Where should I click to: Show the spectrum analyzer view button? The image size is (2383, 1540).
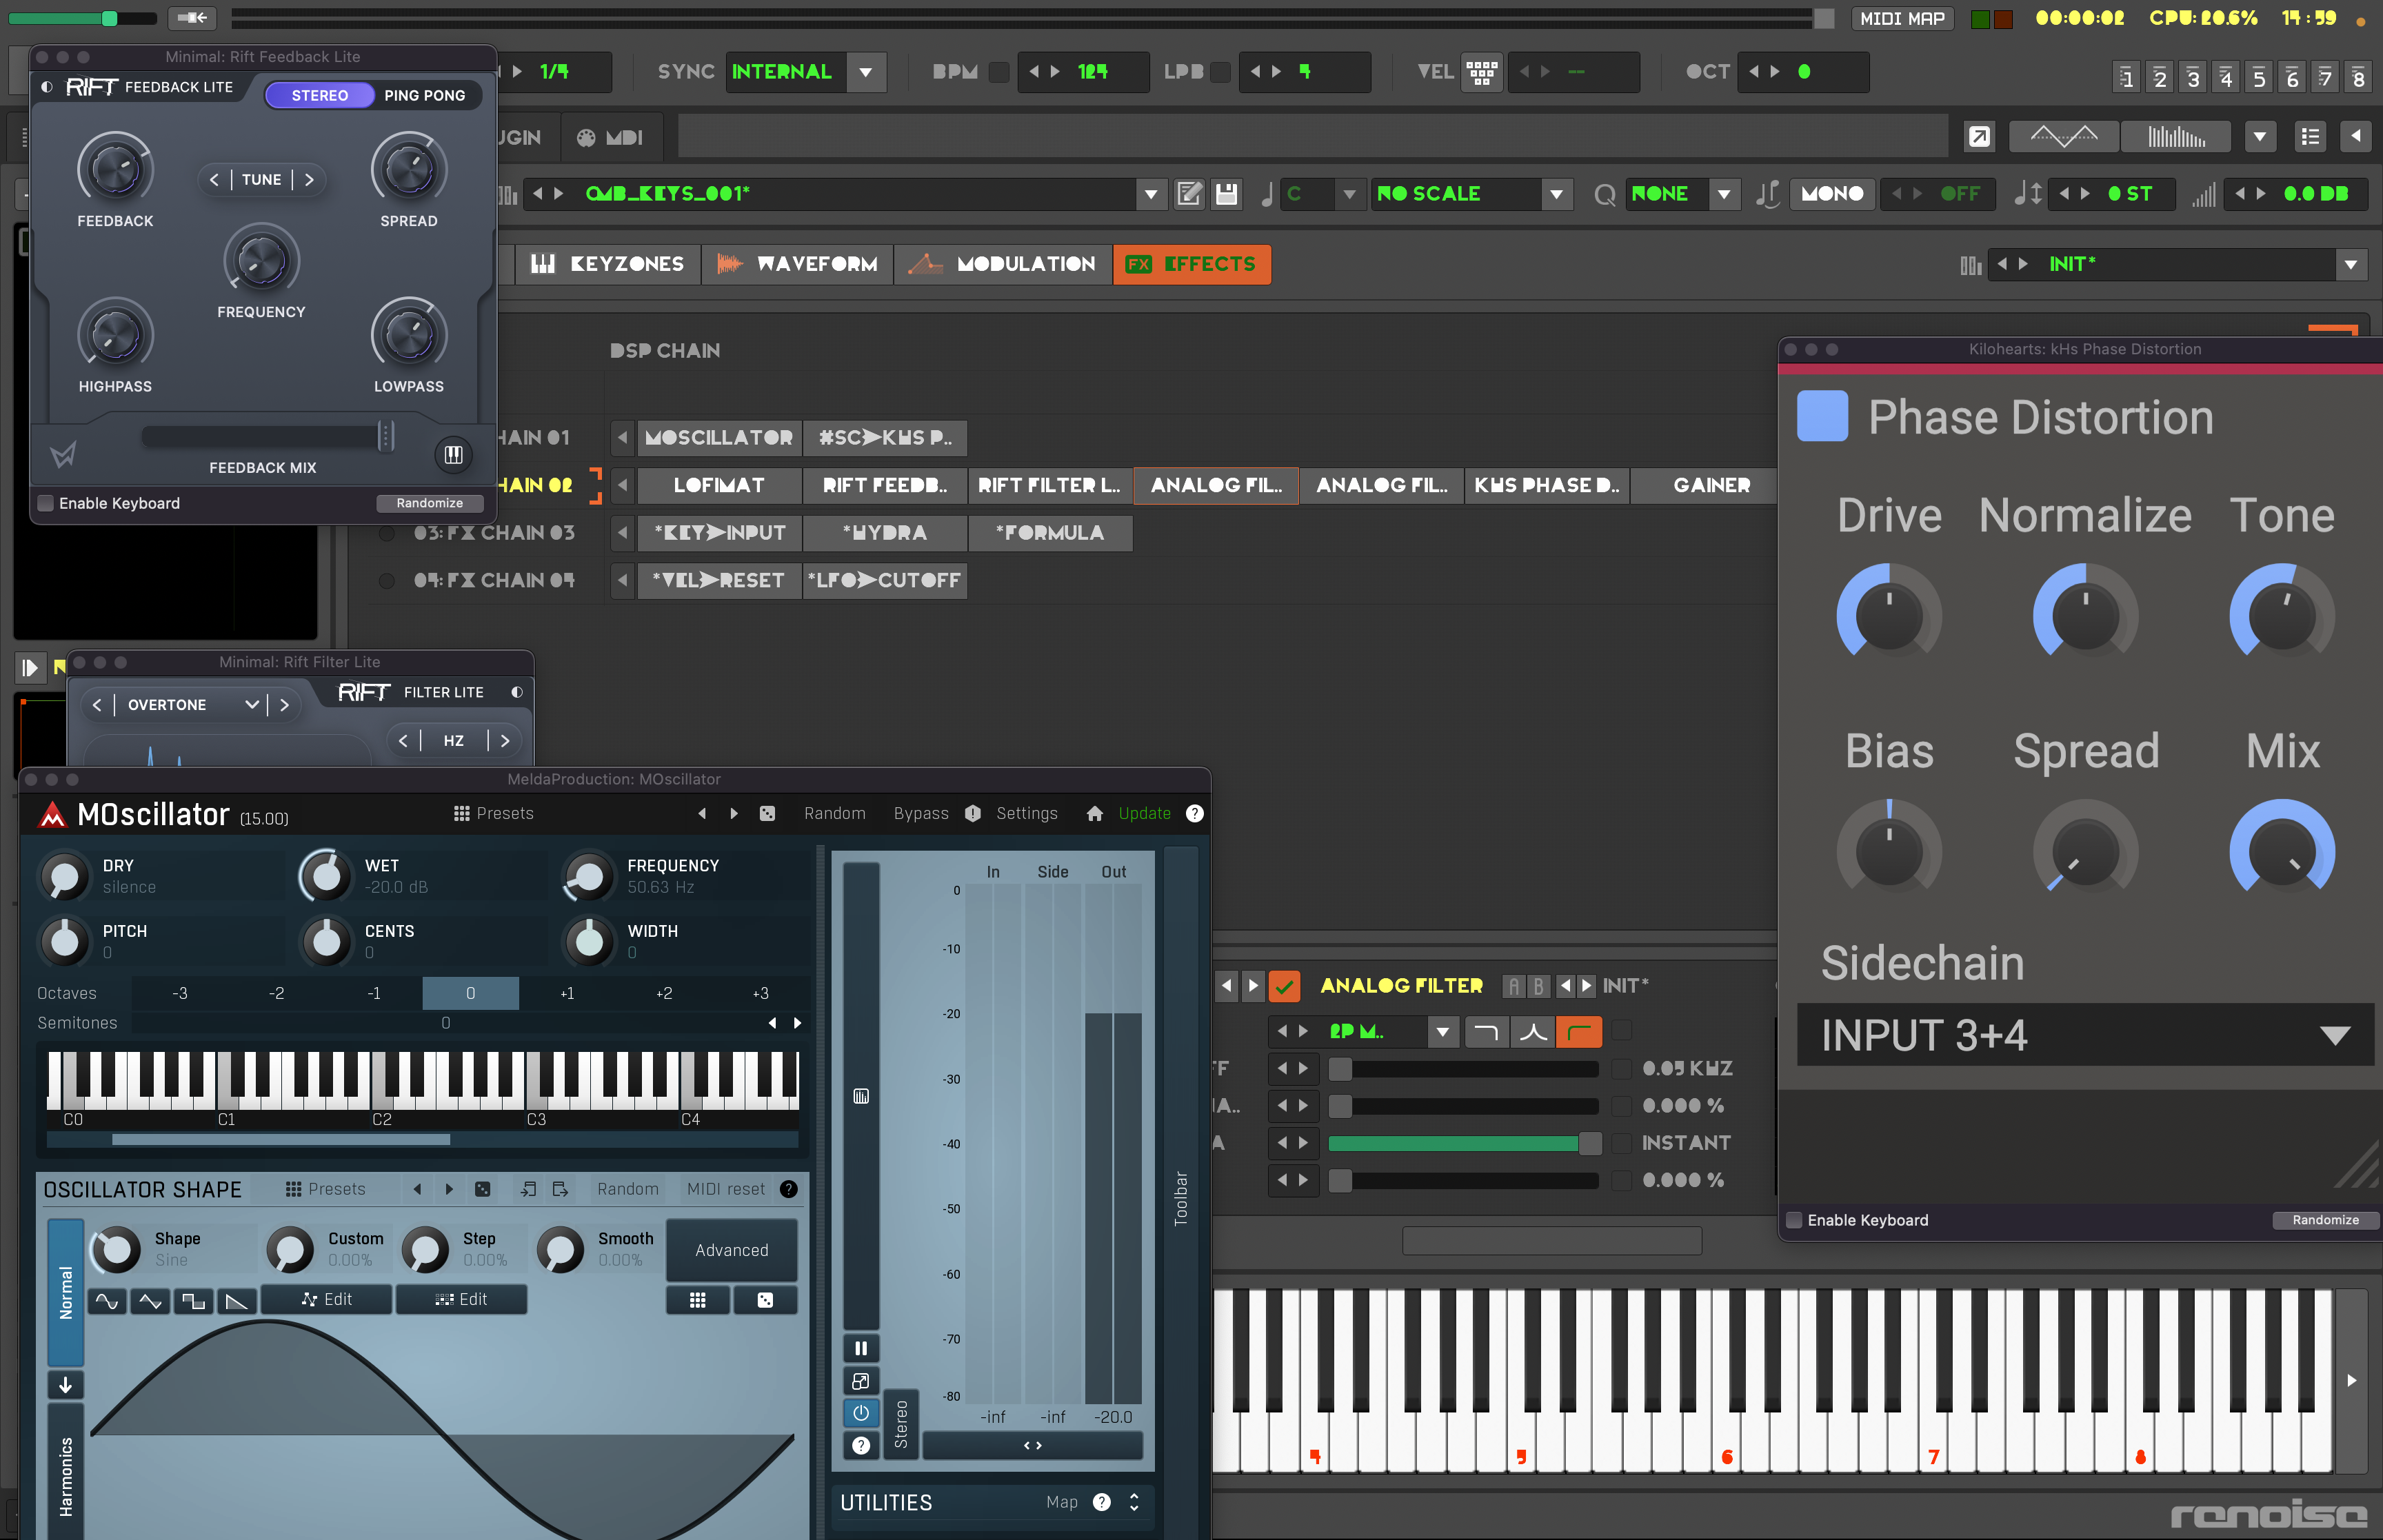(x=2176, y=137)
